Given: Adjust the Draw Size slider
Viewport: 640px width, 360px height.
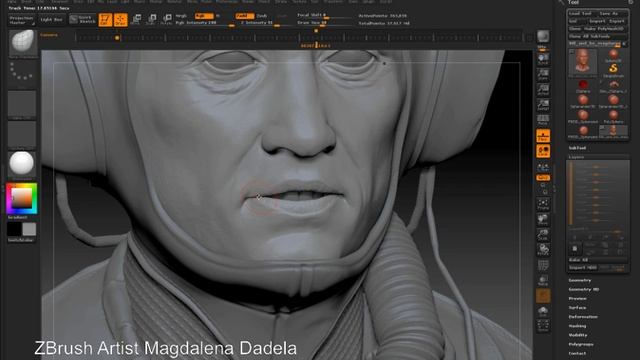Looking at the screenshot, I should [x=324, y=23].
